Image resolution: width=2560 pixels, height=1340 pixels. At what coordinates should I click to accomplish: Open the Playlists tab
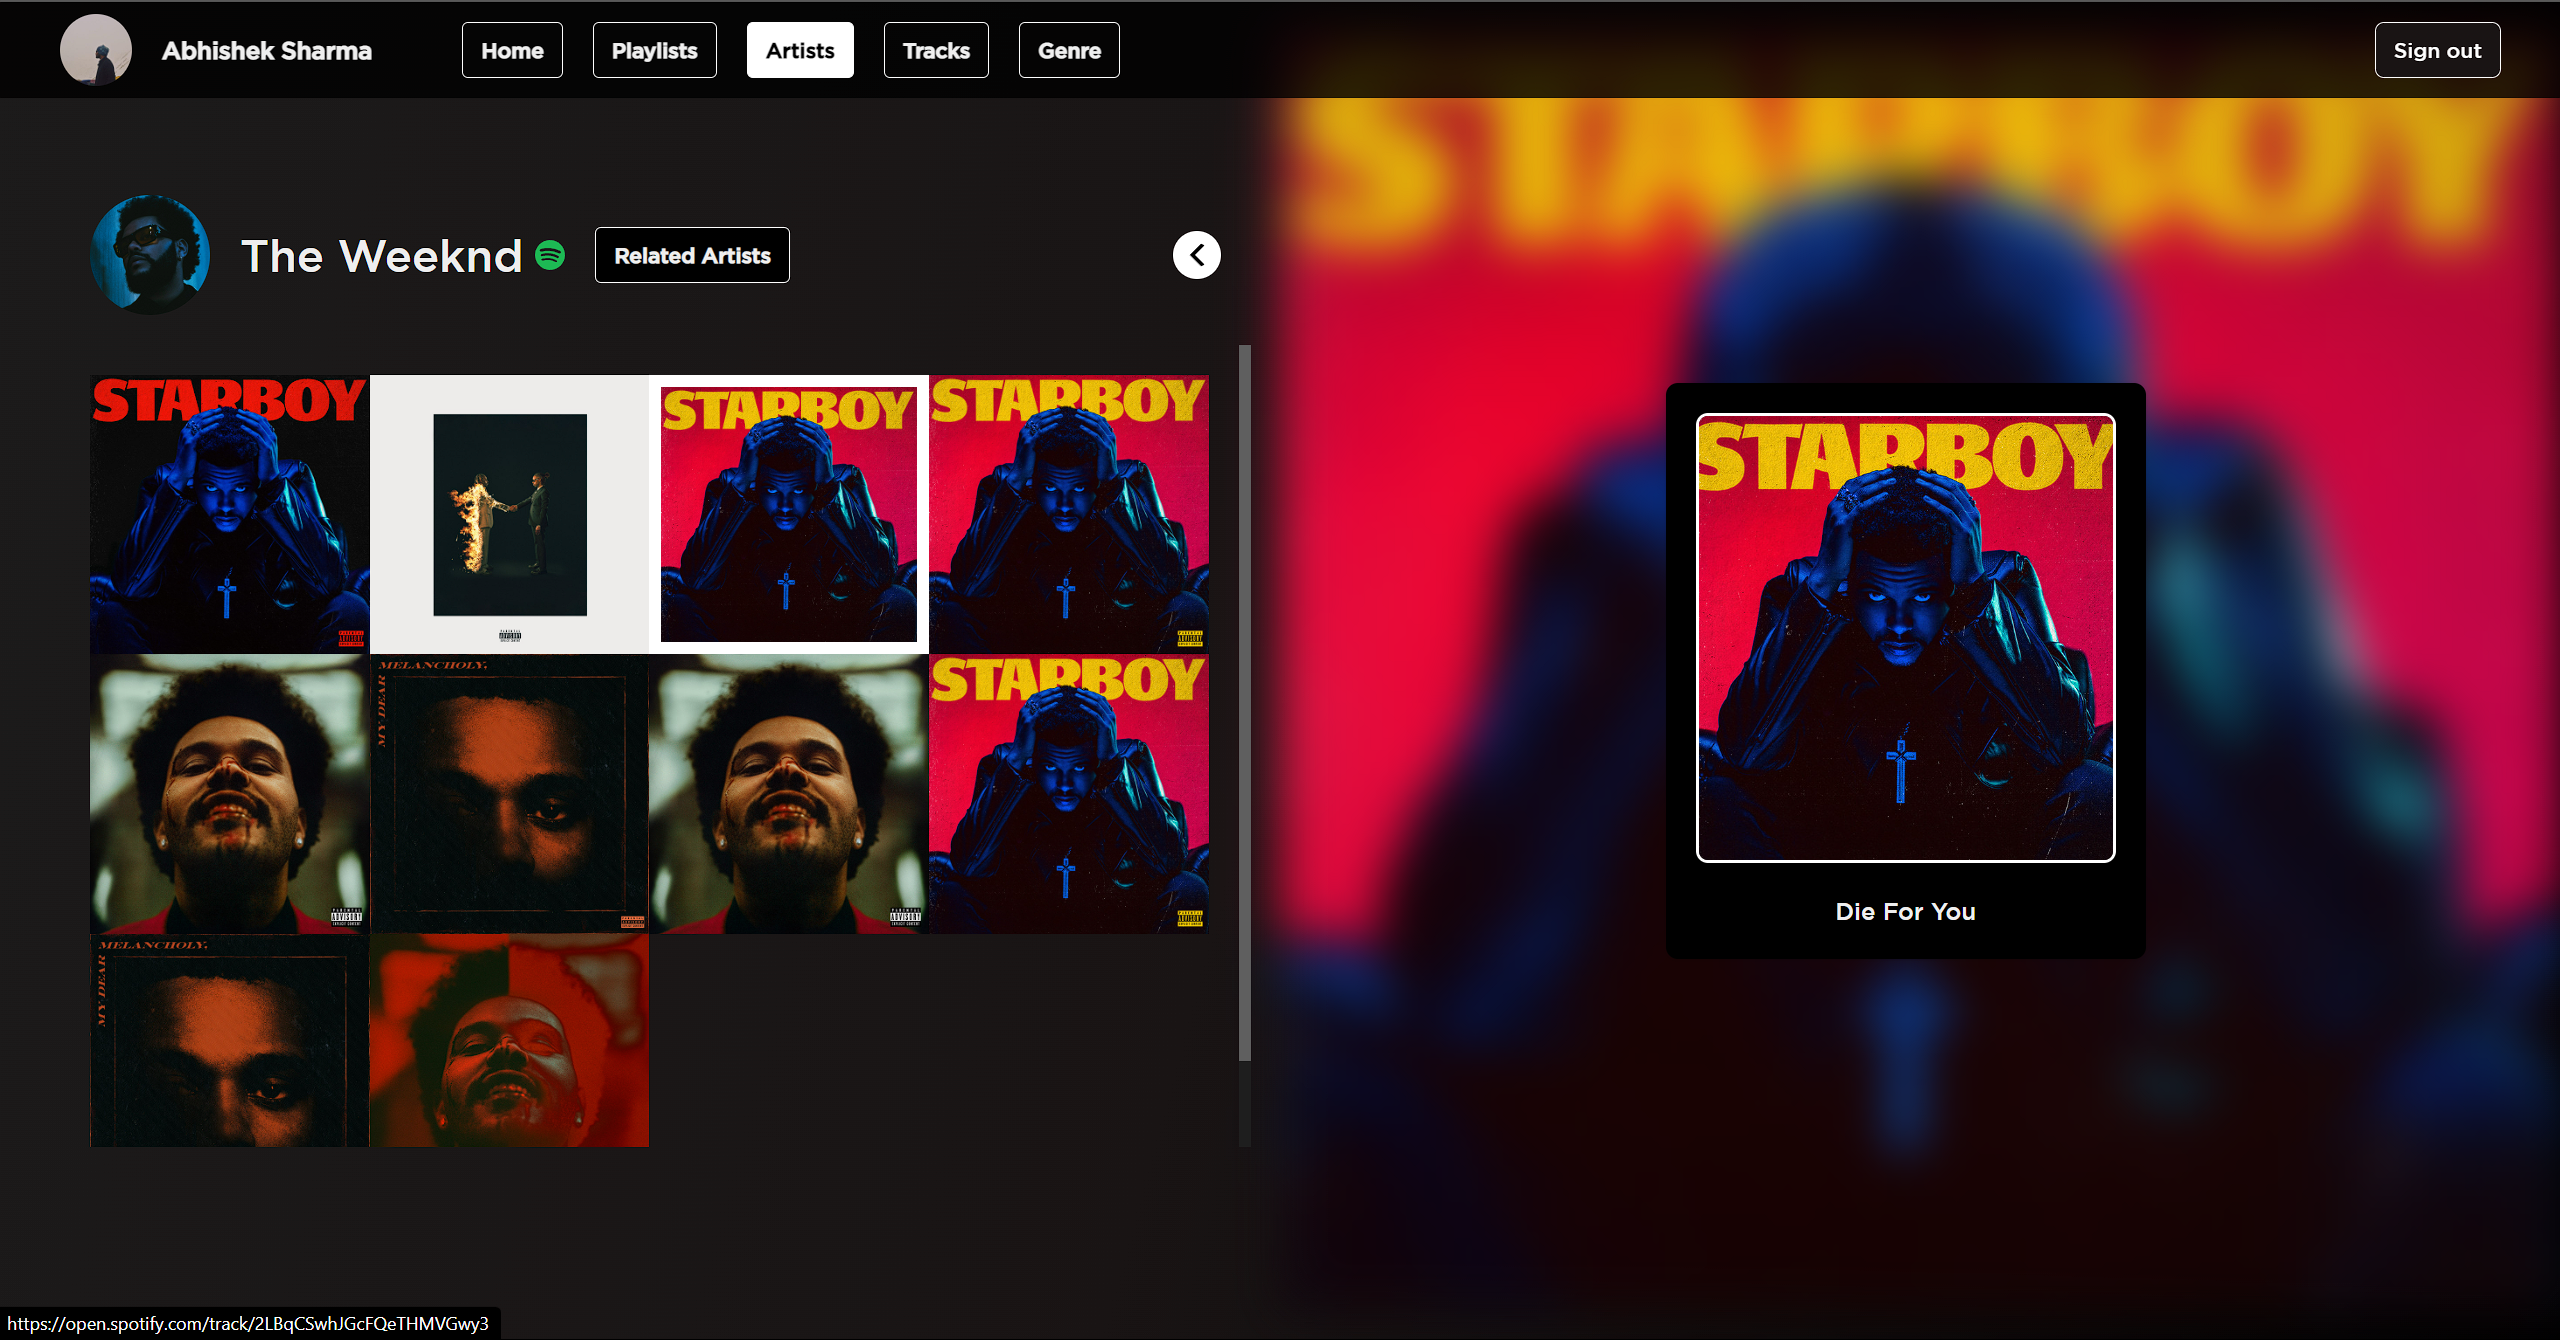point(654,50)
